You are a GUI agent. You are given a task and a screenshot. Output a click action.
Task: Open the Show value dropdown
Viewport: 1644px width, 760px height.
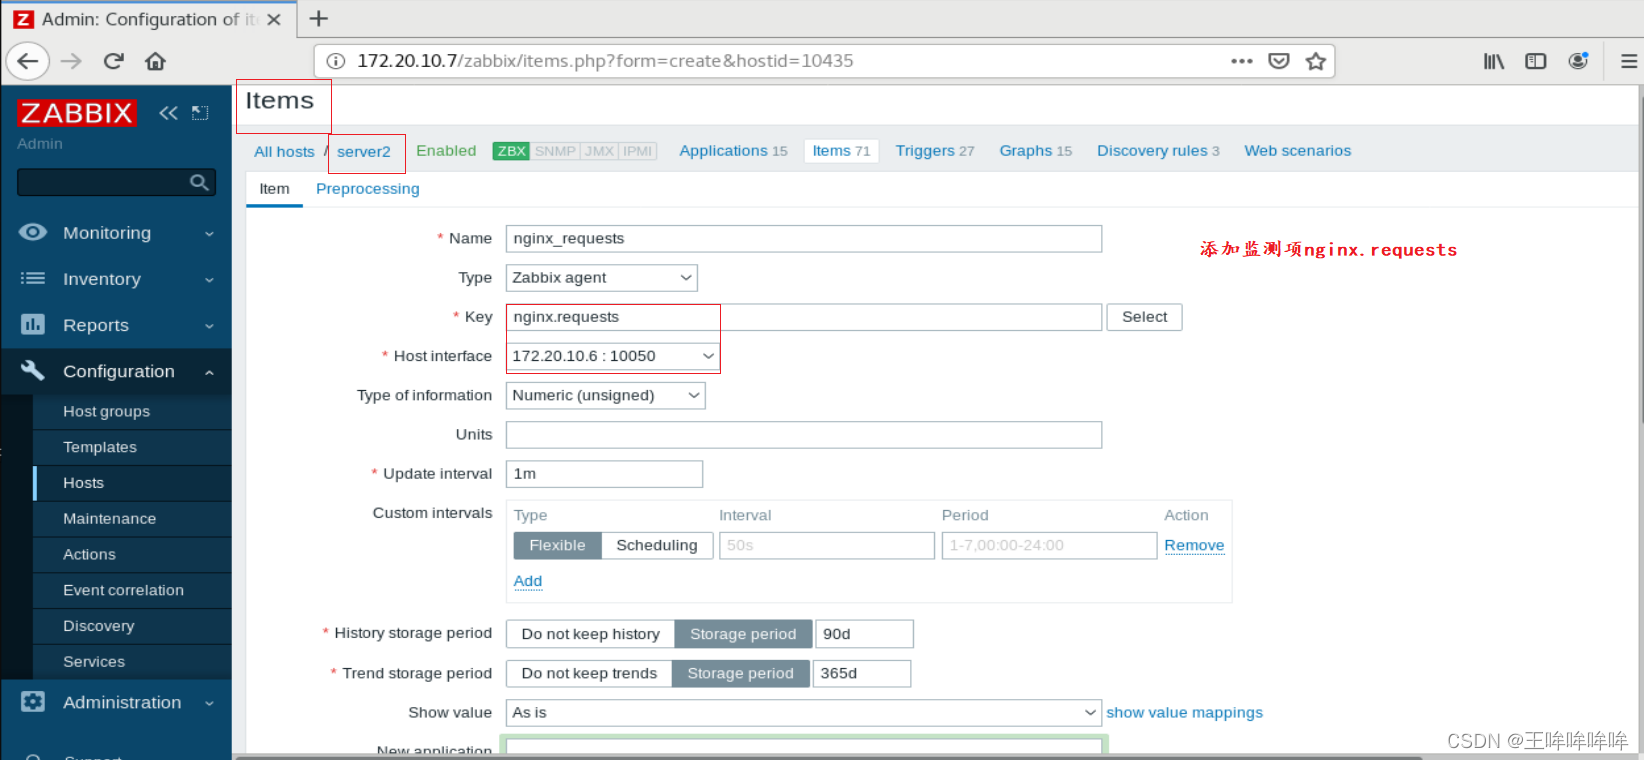(804, 713)
